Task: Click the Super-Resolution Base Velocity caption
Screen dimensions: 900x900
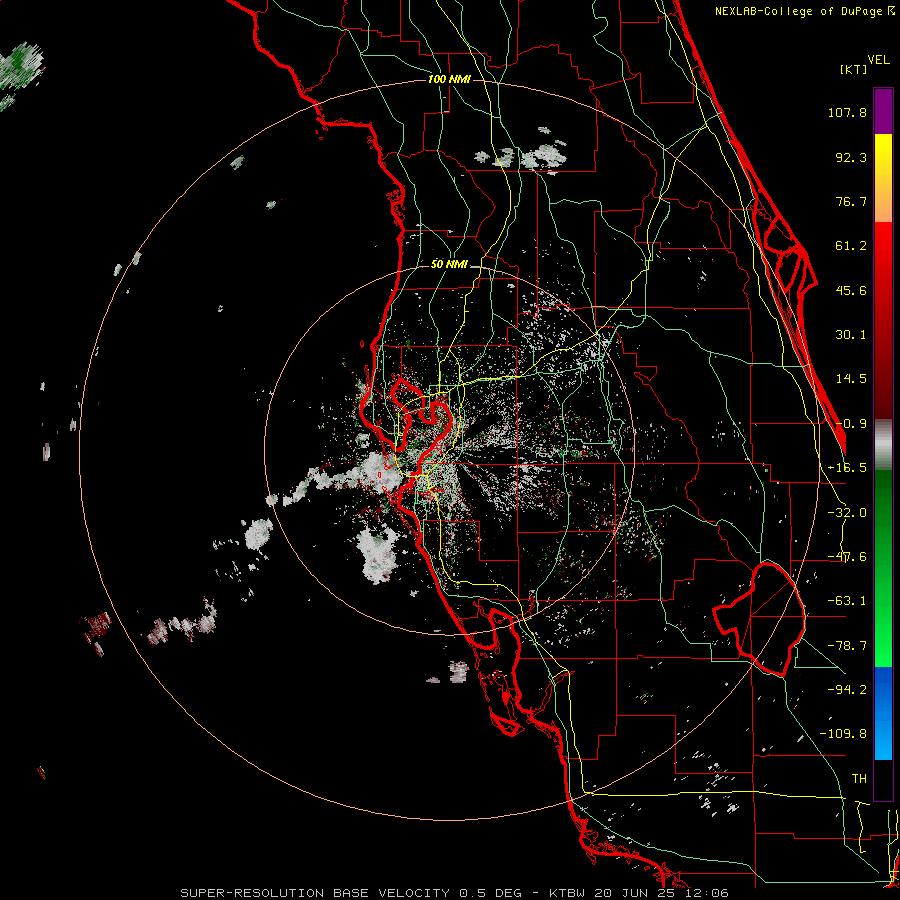Action: tap(455, 893)
